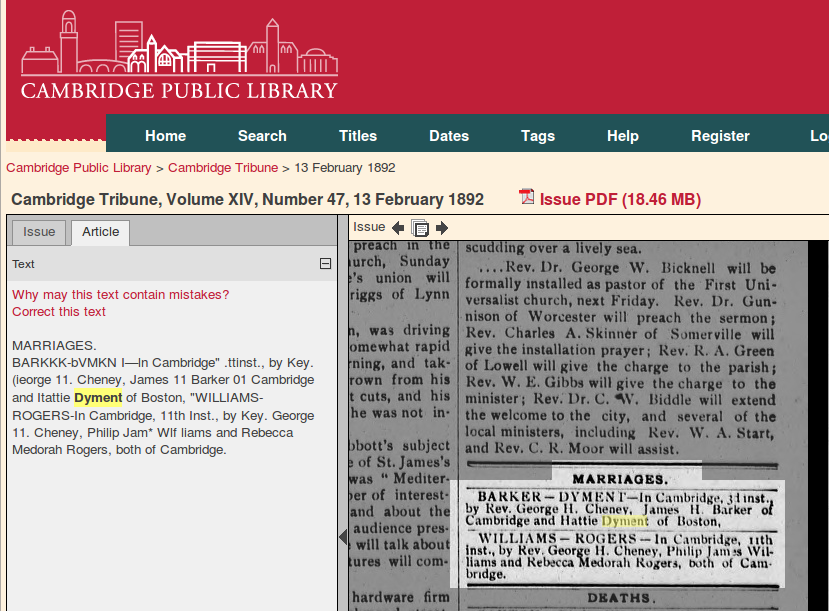The height and width of the screenshot is (611, 829).
Task: Open the Dates navigation item
Action: pos(449,136)
